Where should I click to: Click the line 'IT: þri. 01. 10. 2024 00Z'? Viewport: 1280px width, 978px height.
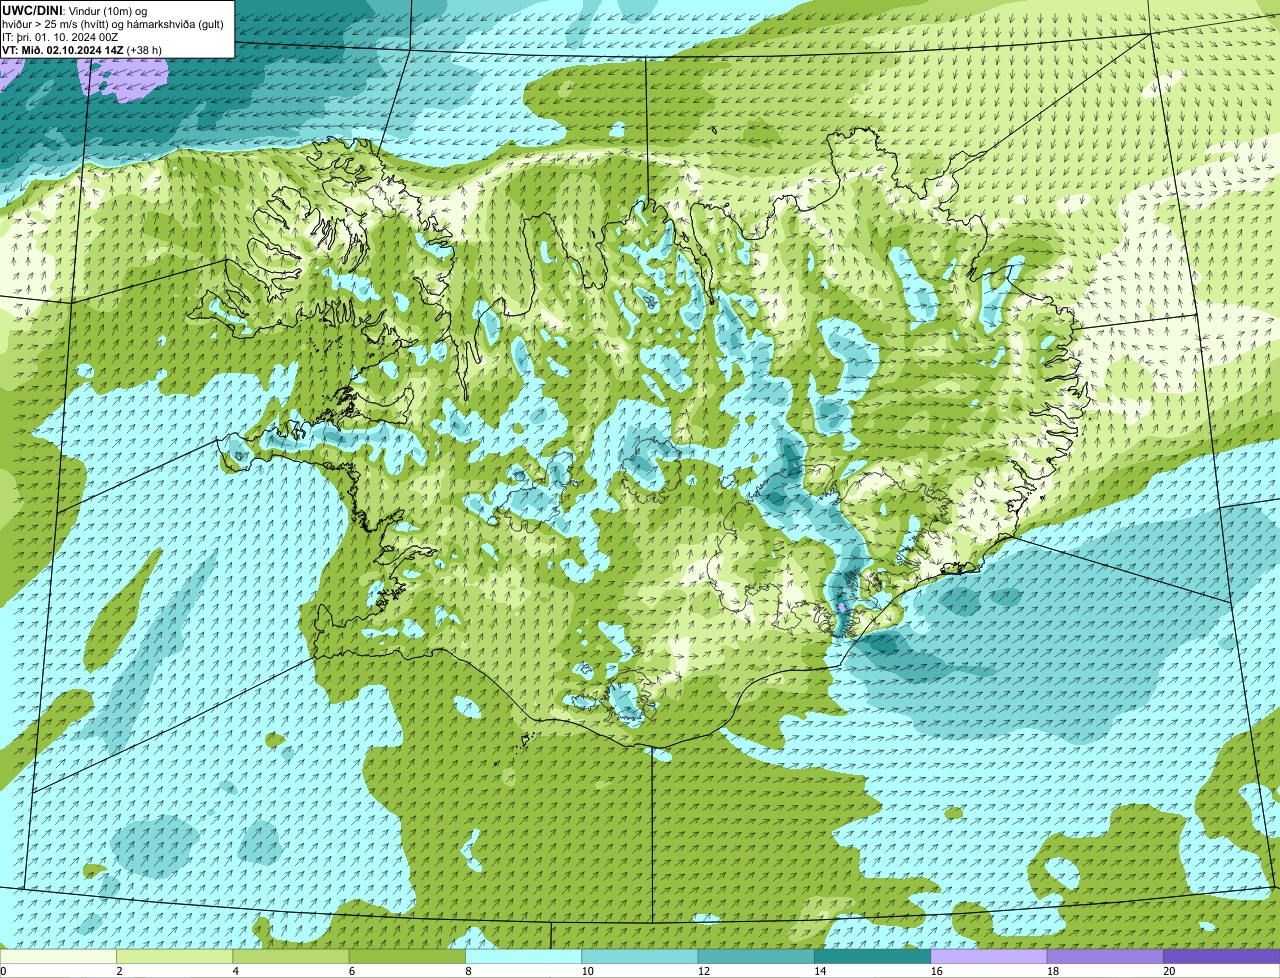tap(60, 36)
